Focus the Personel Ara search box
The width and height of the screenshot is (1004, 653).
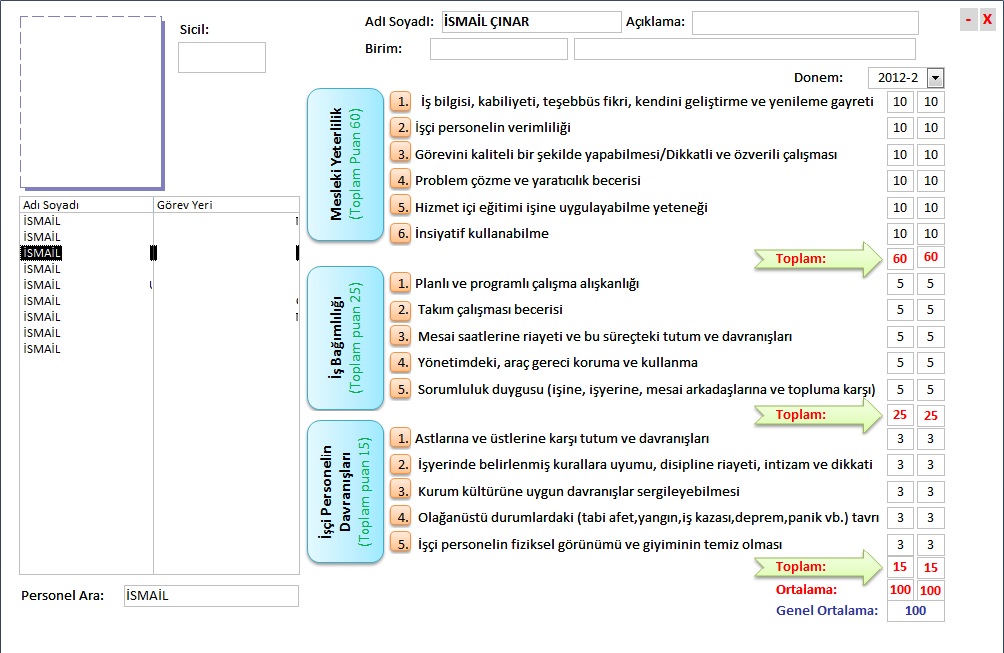click(210, 596)
